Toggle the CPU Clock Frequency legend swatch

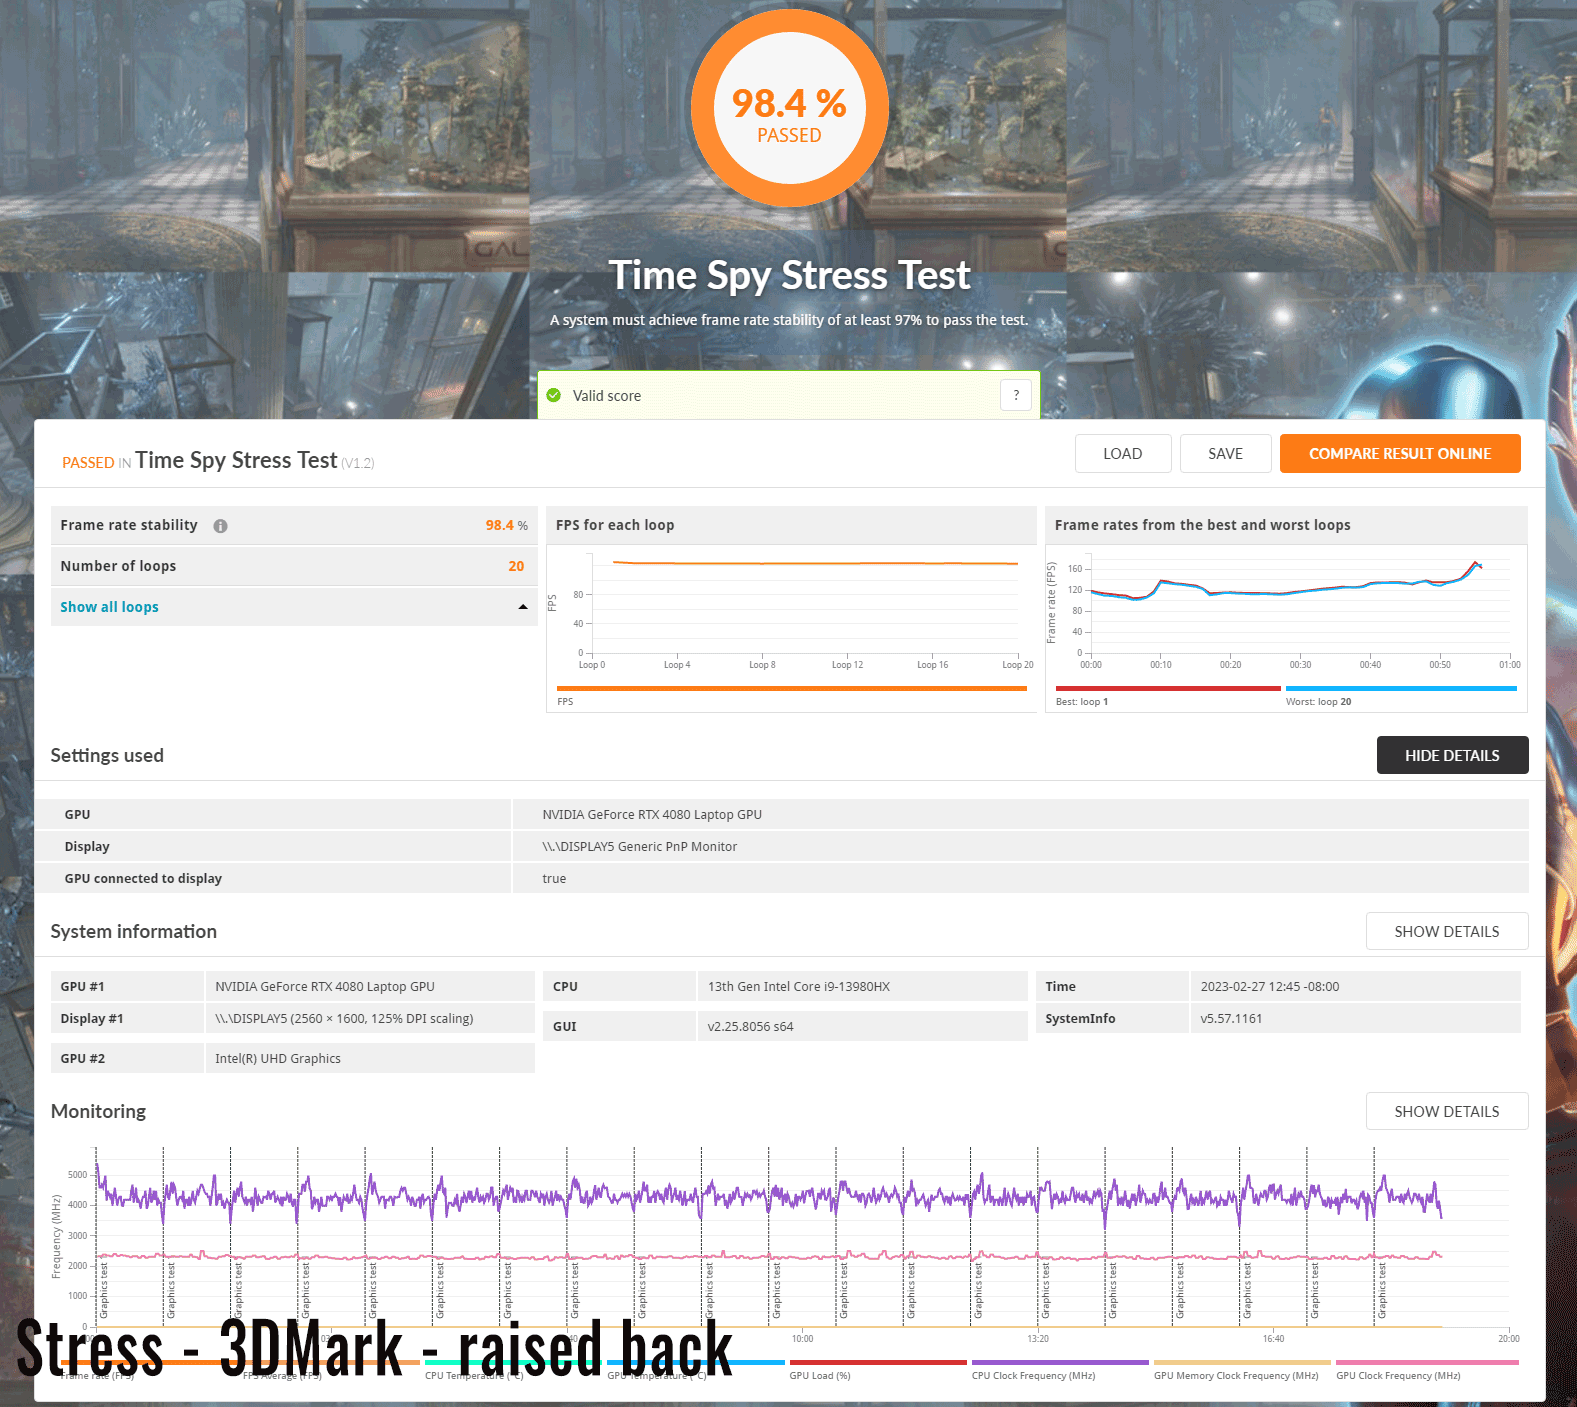1060,1362
